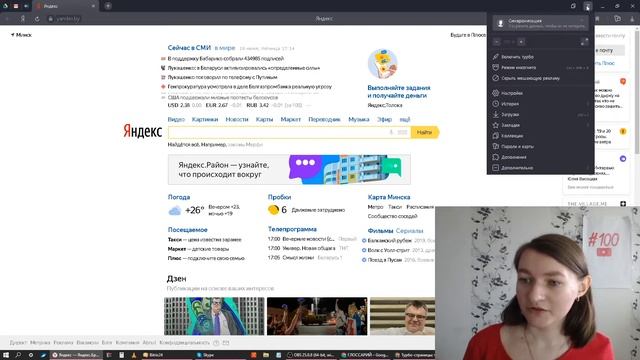Click the incognito mask icon in menu

pyautogui.click(x=496, y=67)
